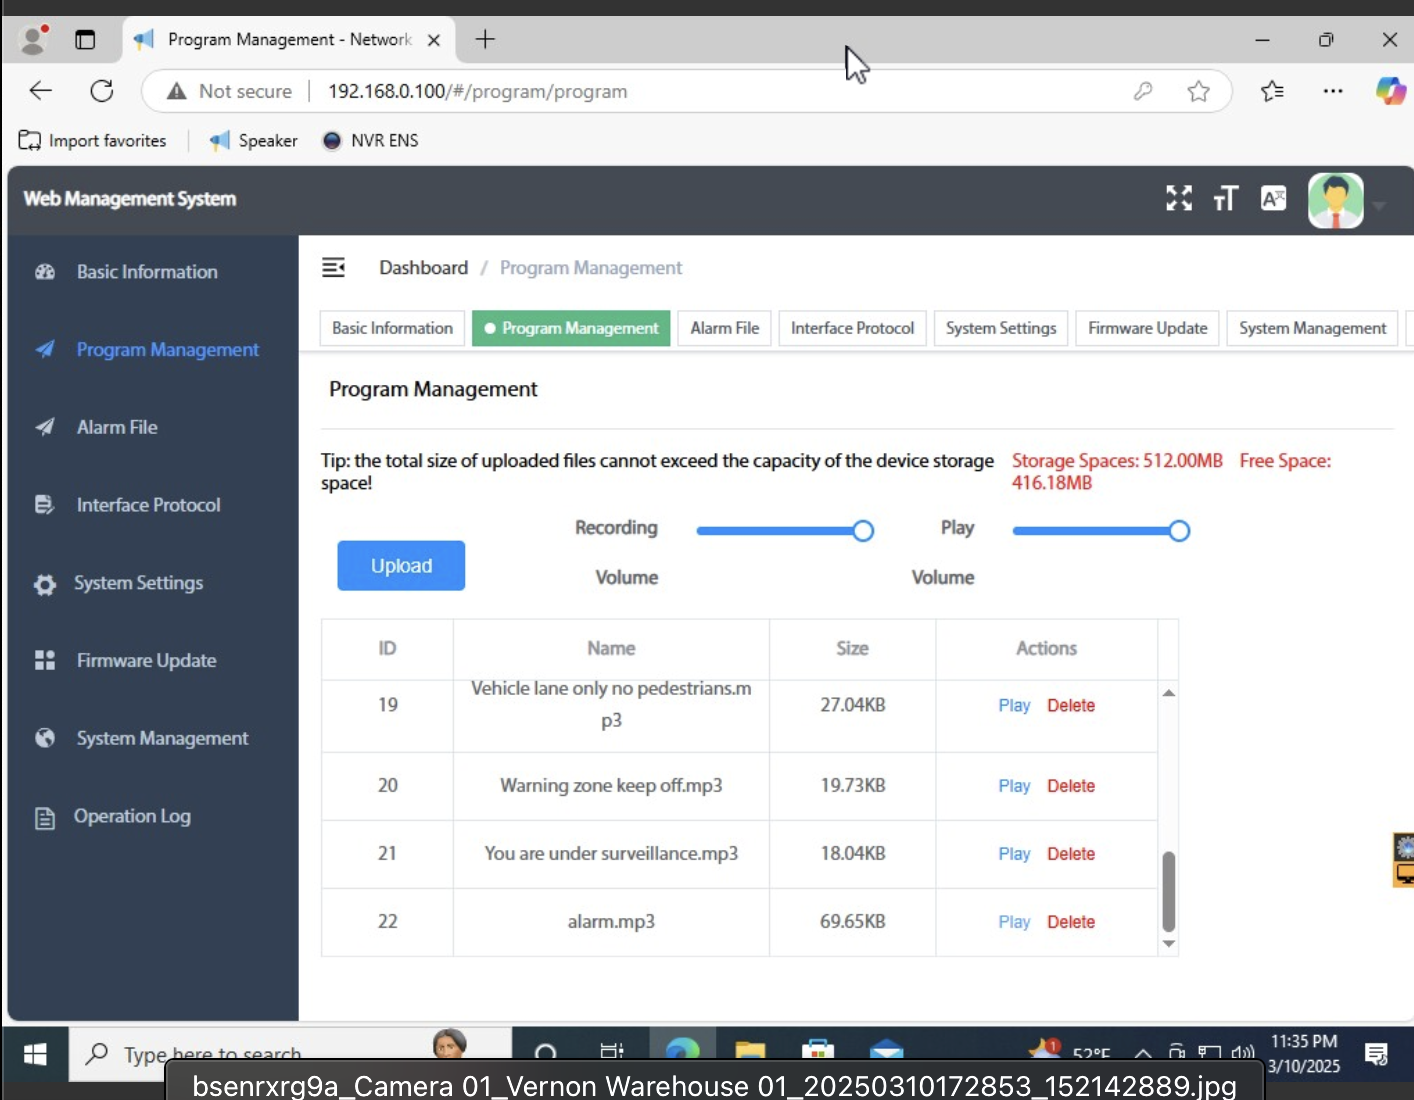This screenshot has width=1414, height=1100.
Task: Collapse sidebar with the hamburger icon
Action: click(x=333, y=267)
